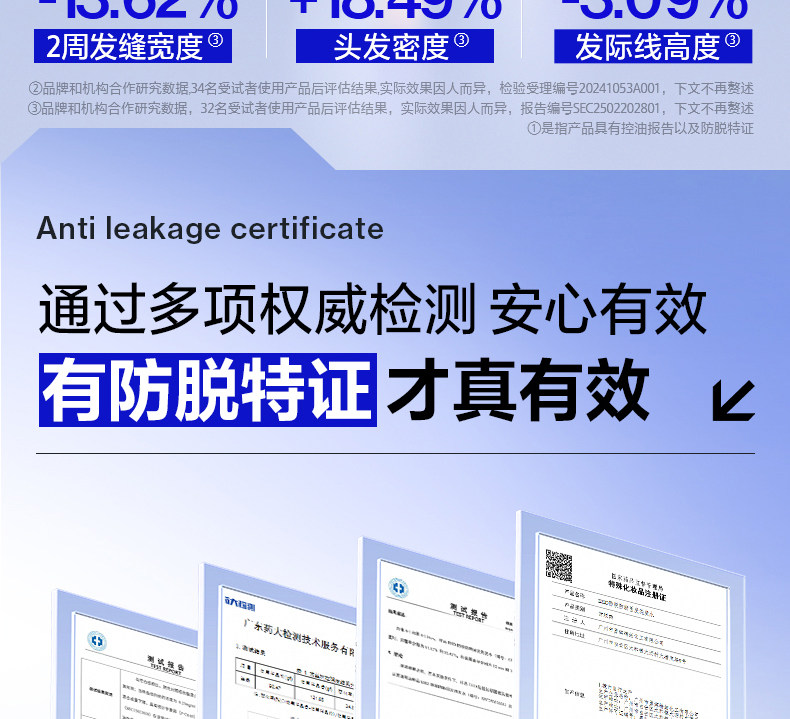
Task: Click the ③ footnote with 报告编号SEC2502202801
Action: pos(390,108)
